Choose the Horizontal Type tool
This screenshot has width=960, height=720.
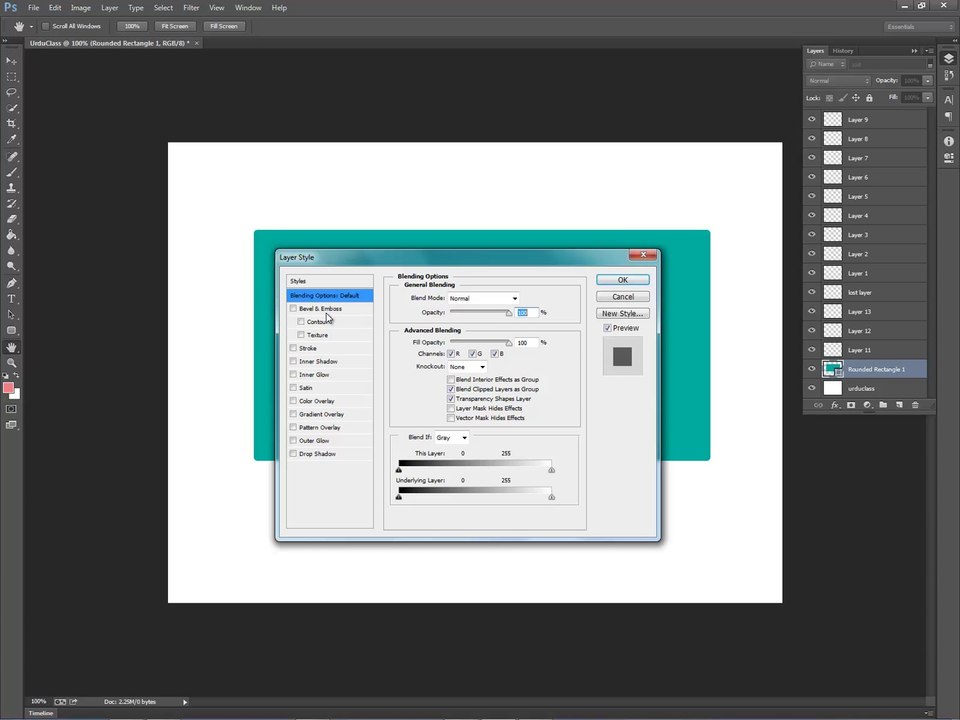[x=11, y=299]
